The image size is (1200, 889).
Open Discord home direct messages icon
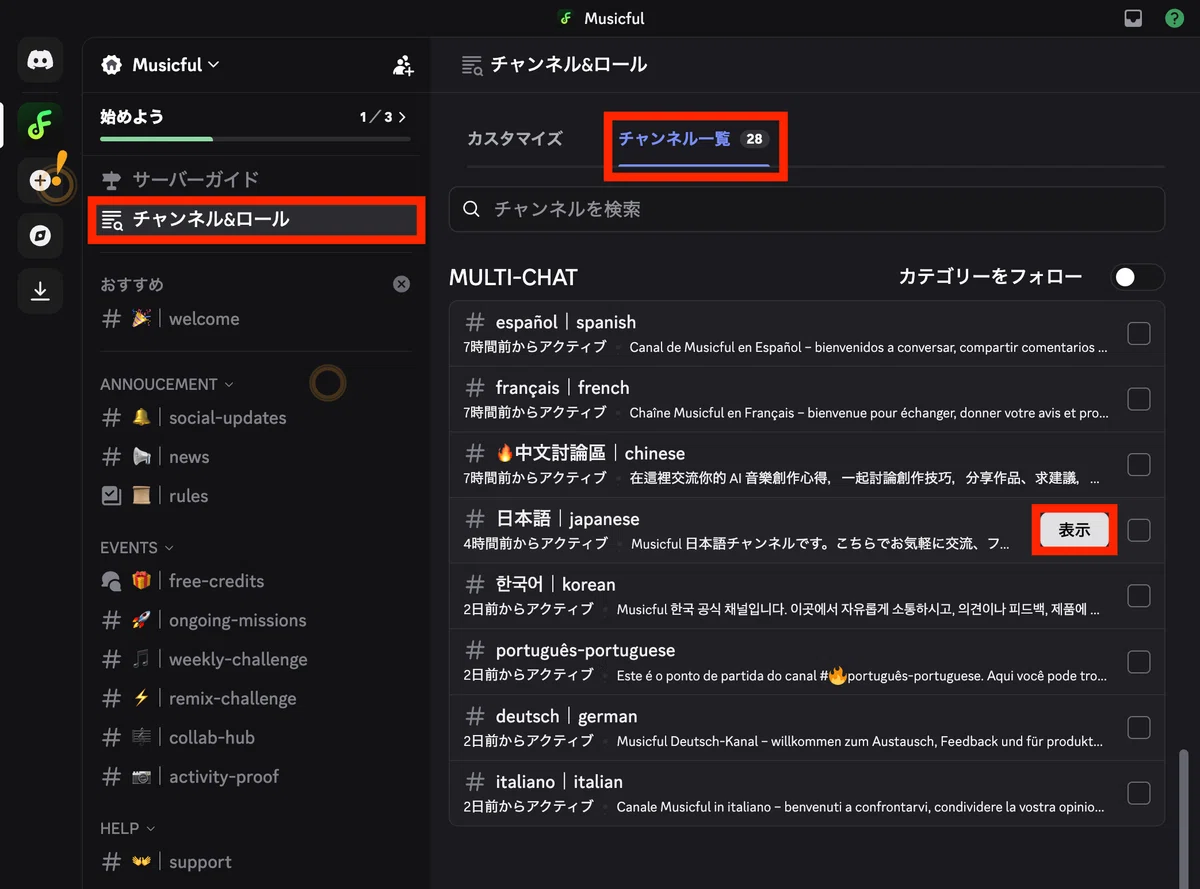click(40, 62)
